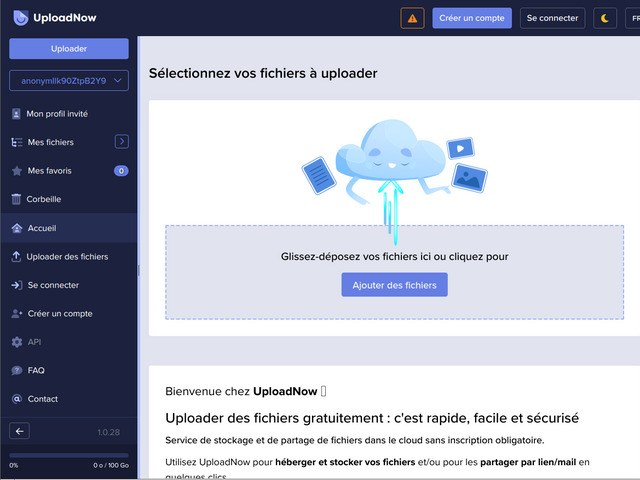Click the storage usage progress bar
640x480 pixels.
[69, 455]
